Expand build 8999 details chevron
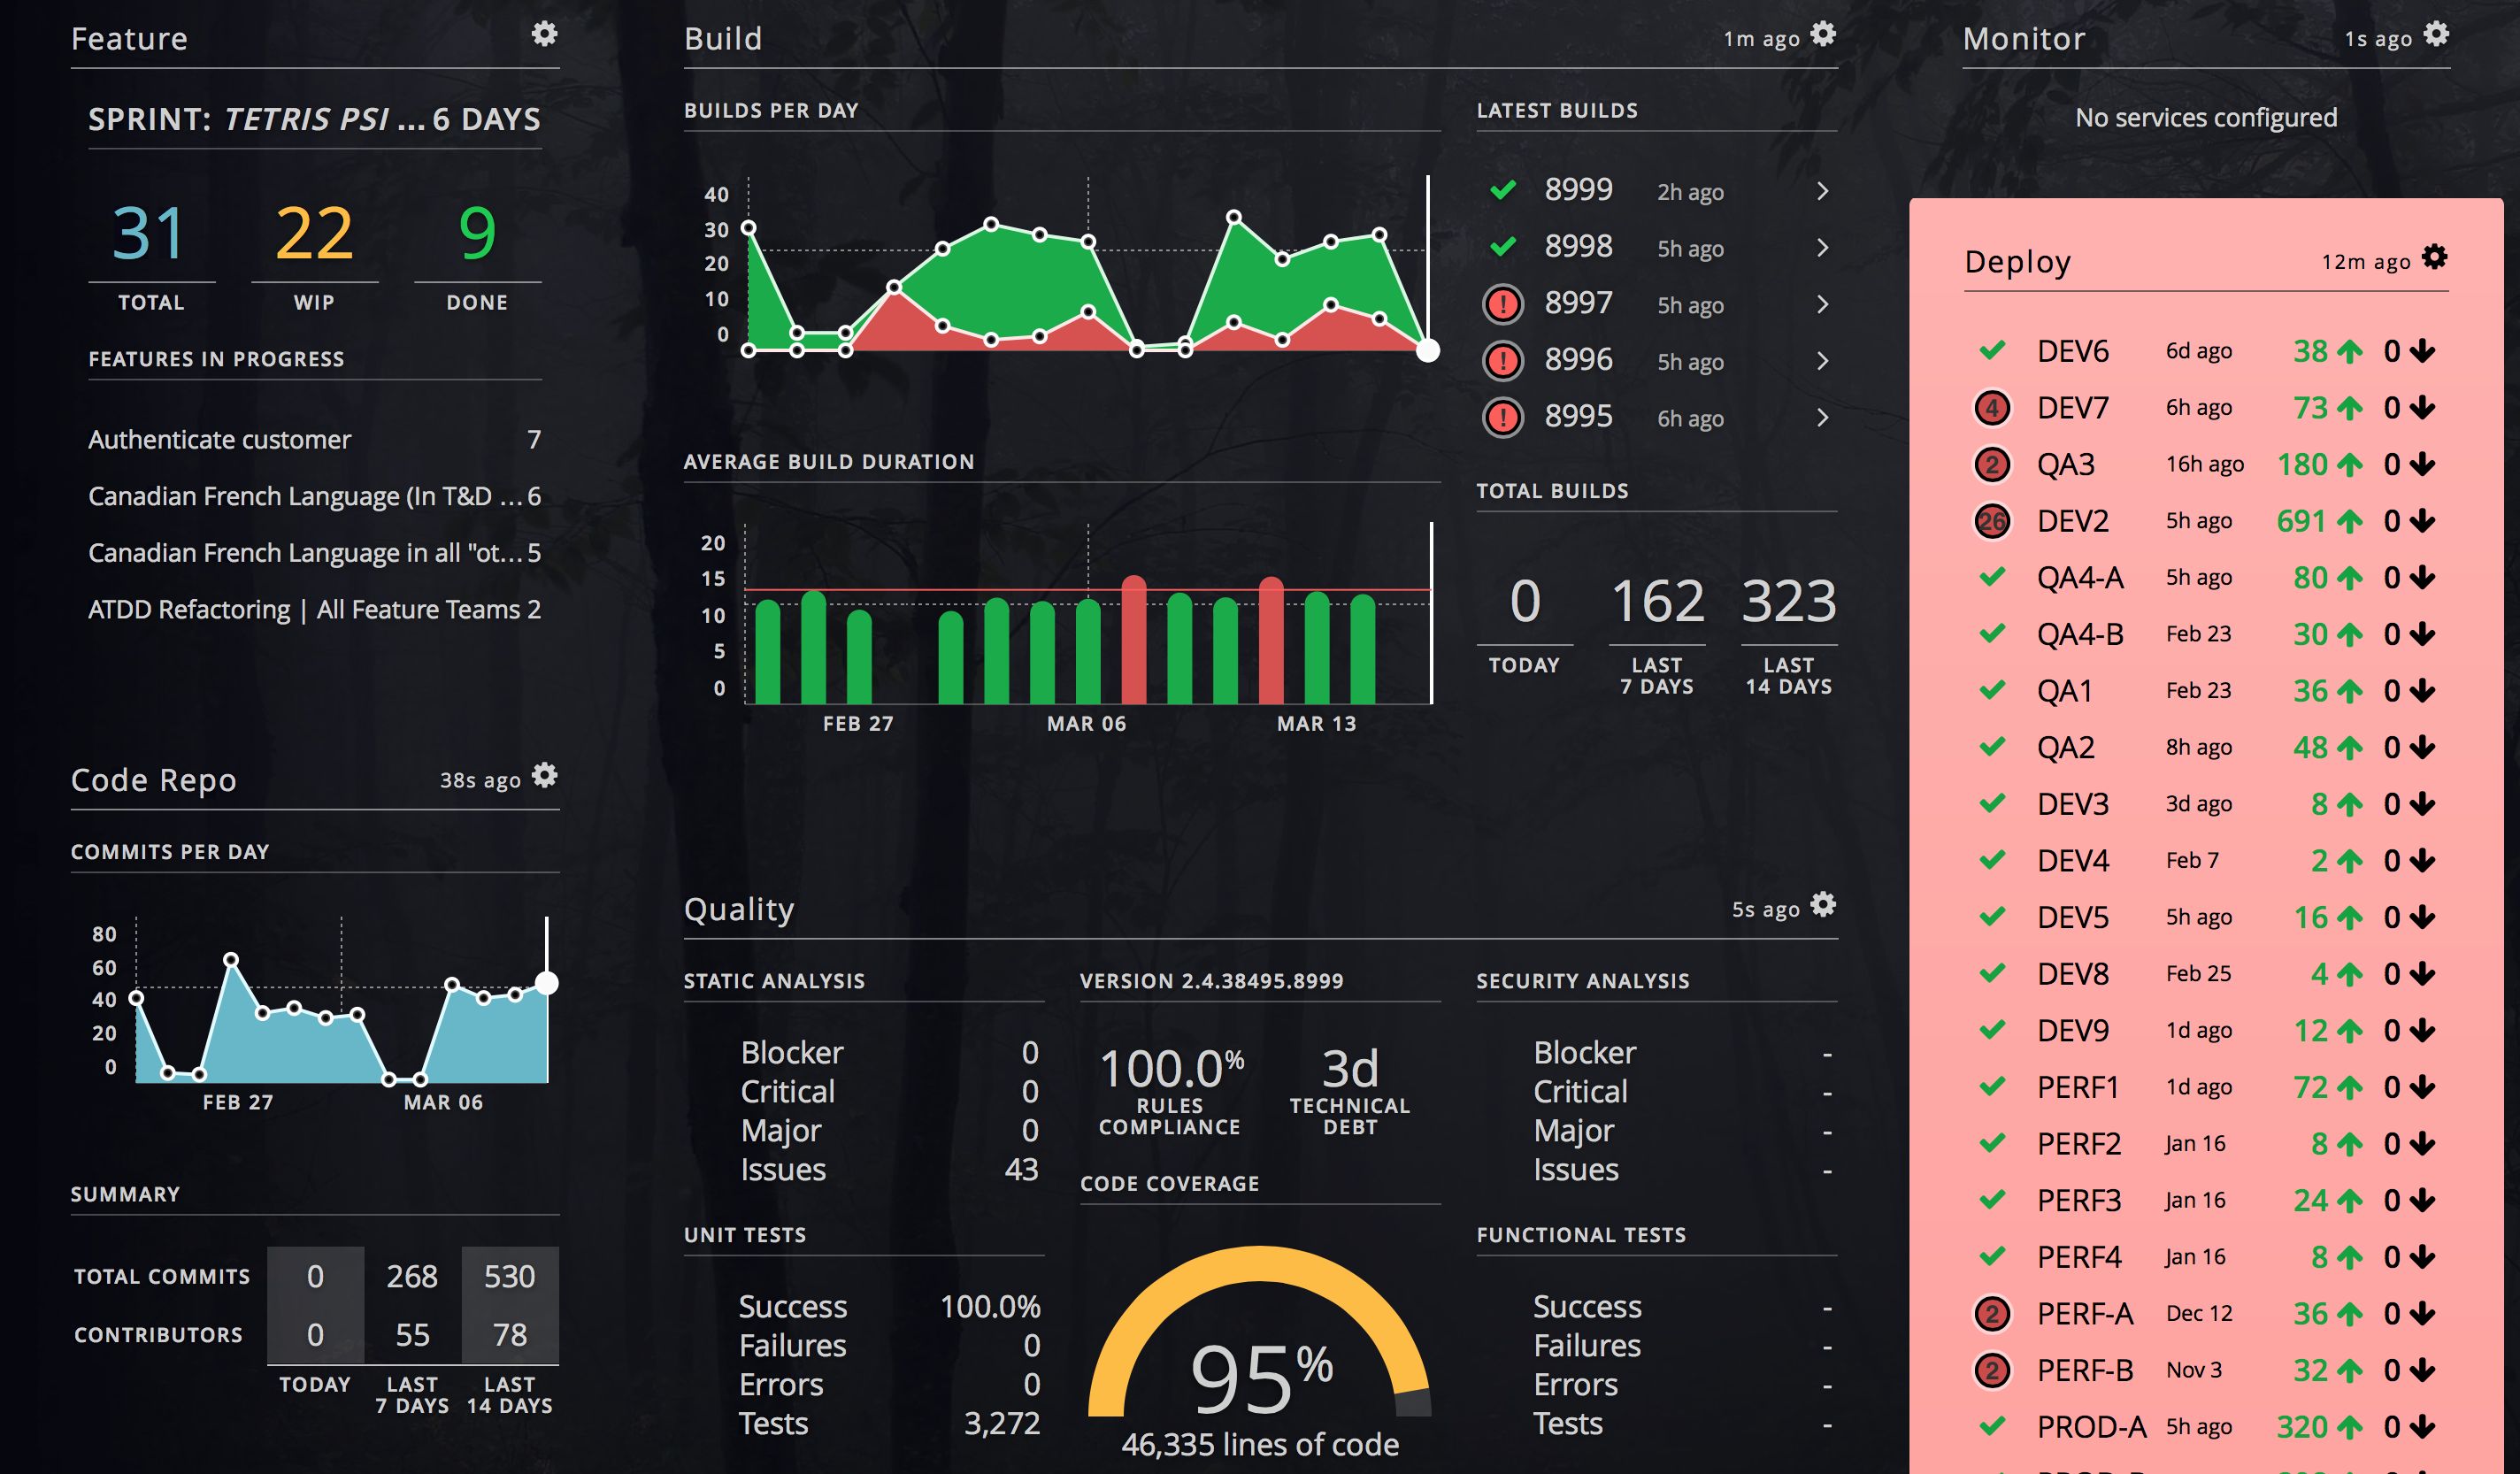This screenshot has height=1474, width=2520. point(1822,191)
